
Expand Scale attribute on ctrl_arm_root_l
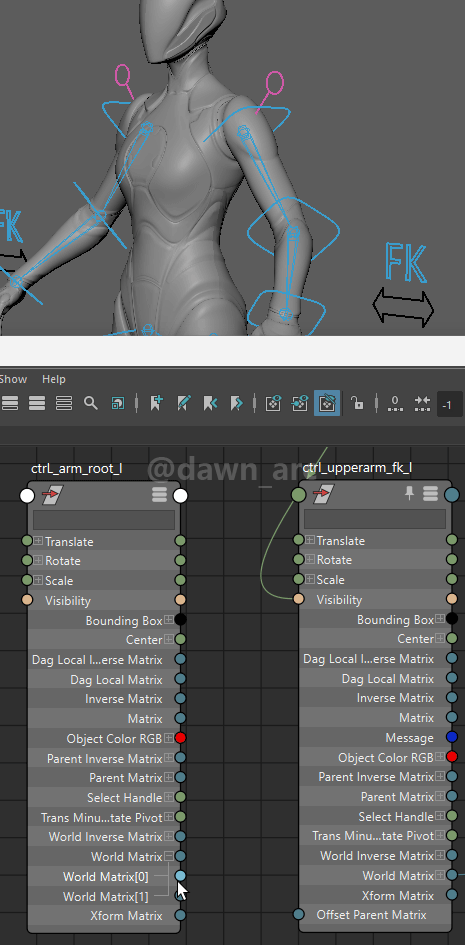39,580
